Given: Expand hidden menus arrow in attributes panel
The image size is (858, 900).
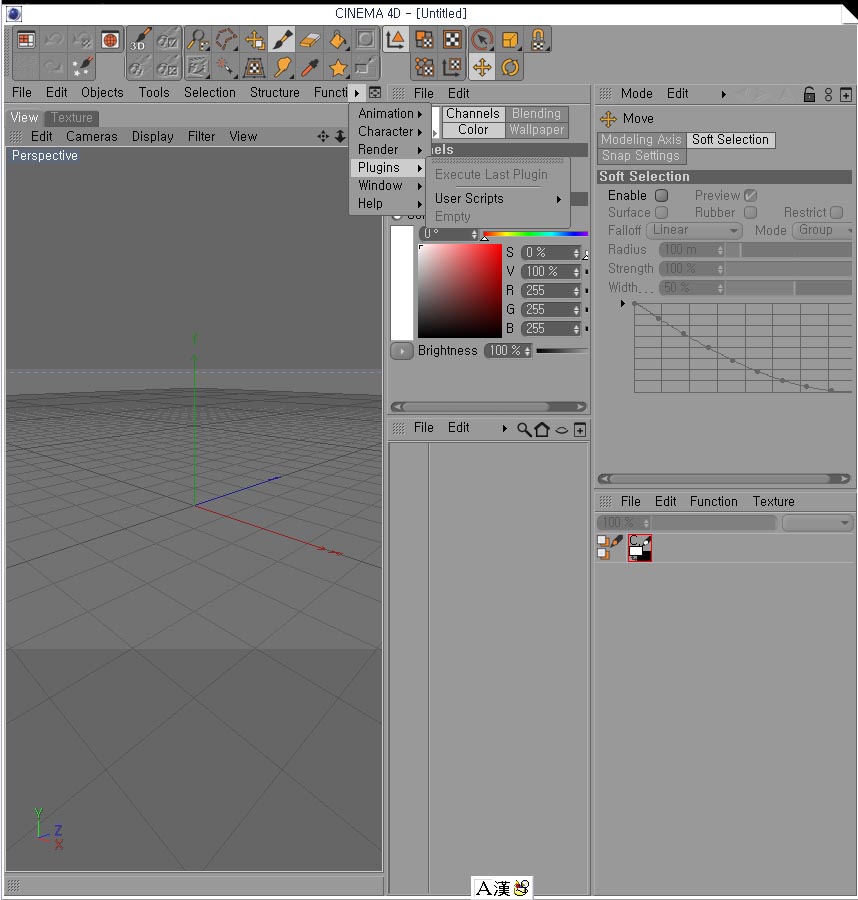Looking at the screenshot, I should pos(723,94).
